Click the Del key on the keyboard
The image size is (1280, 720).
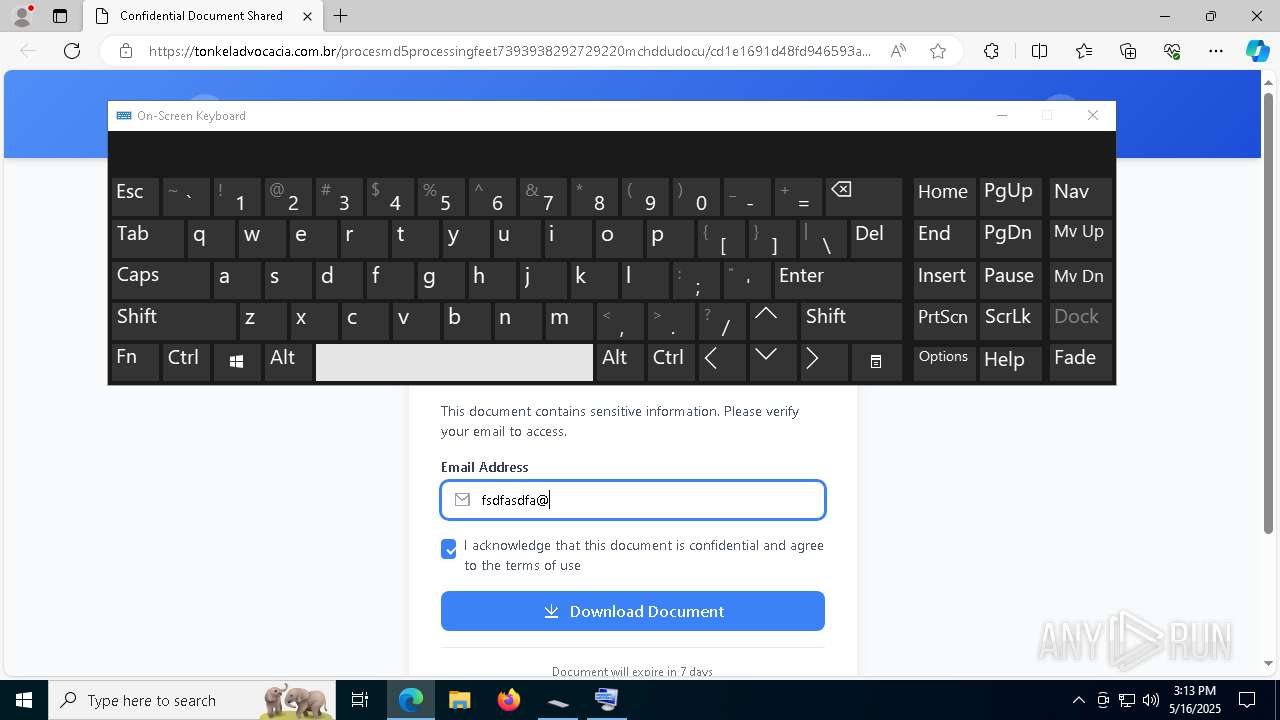tap(876, 237)
